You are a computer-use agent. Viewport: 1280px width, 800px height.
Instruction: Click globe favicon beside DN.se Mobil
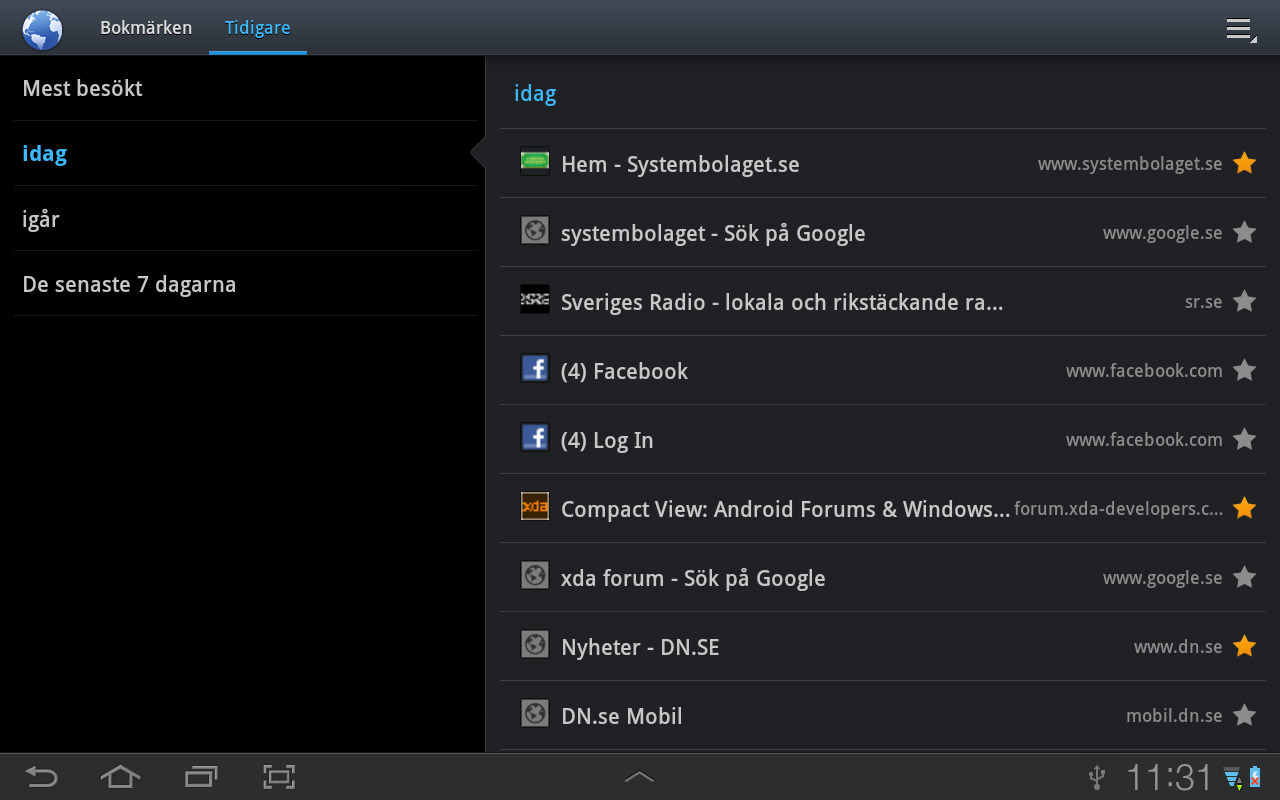point(535,713)
